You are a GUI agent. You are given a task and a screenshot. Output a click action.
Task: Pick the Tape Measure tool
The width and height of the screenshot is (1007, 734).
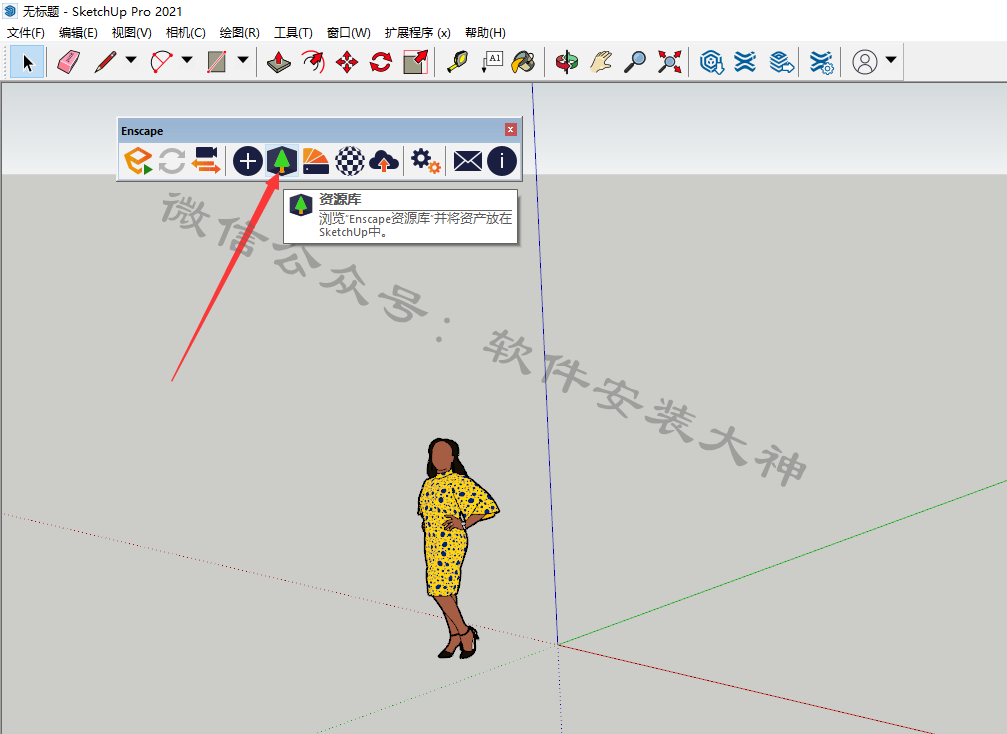tap(457, 62)
